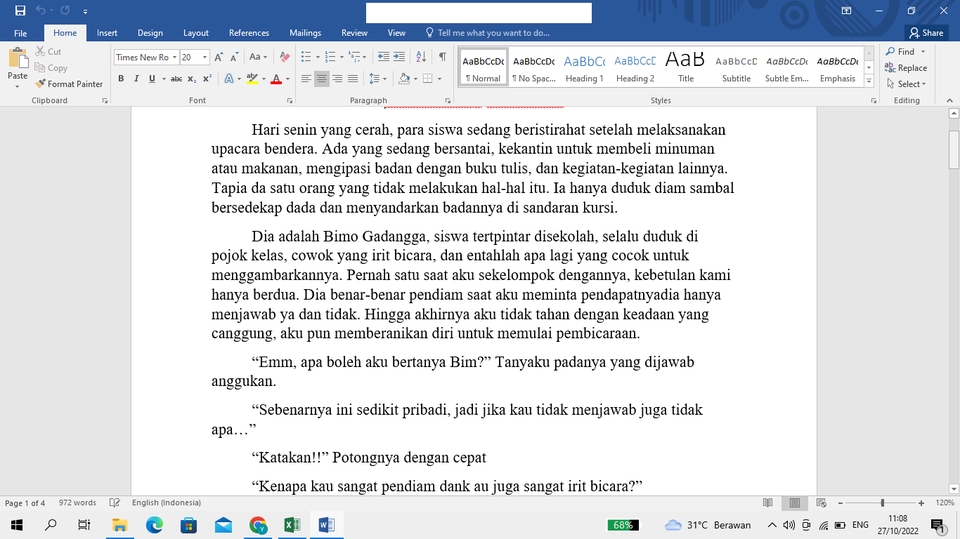Toggle Italic formatting
The height and width of the screenshot is (539, 960).
[x=136, y=78]
